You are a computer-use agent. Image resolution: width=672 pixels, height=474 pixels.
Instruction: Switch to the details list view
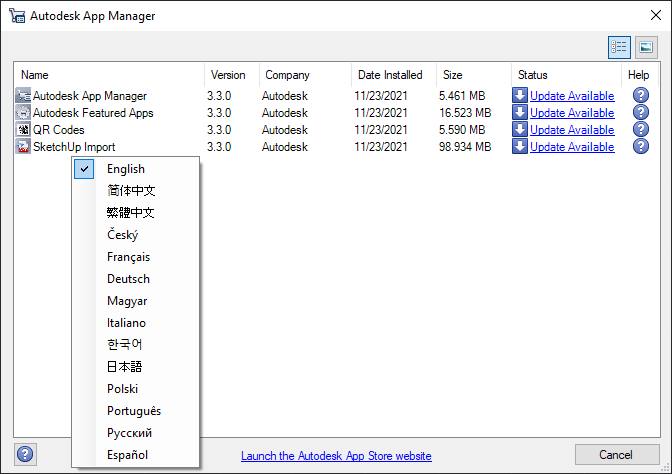619,47
